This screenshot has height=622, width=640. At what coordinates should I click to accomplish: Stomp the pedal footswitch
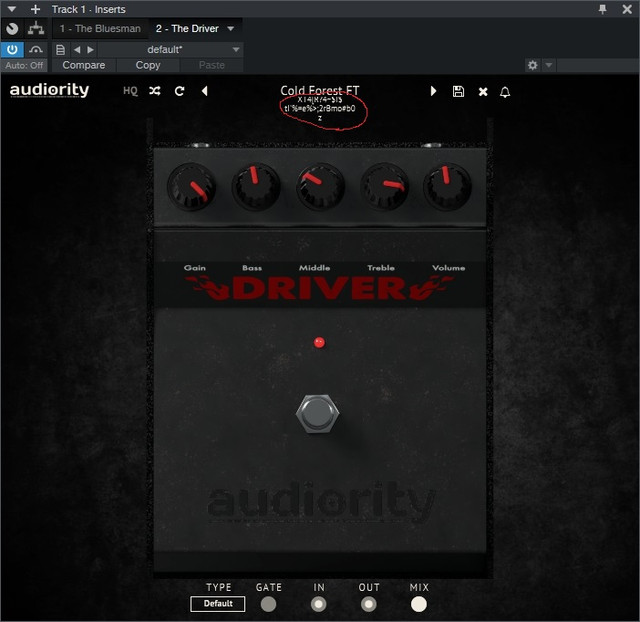(x=318, y=413)
